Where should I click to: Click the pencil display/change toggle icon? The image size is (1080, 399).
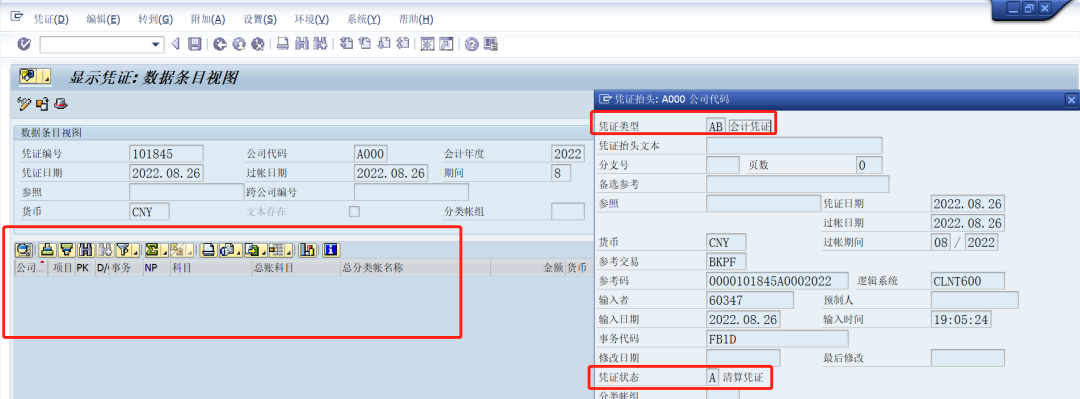pos(24,104)
